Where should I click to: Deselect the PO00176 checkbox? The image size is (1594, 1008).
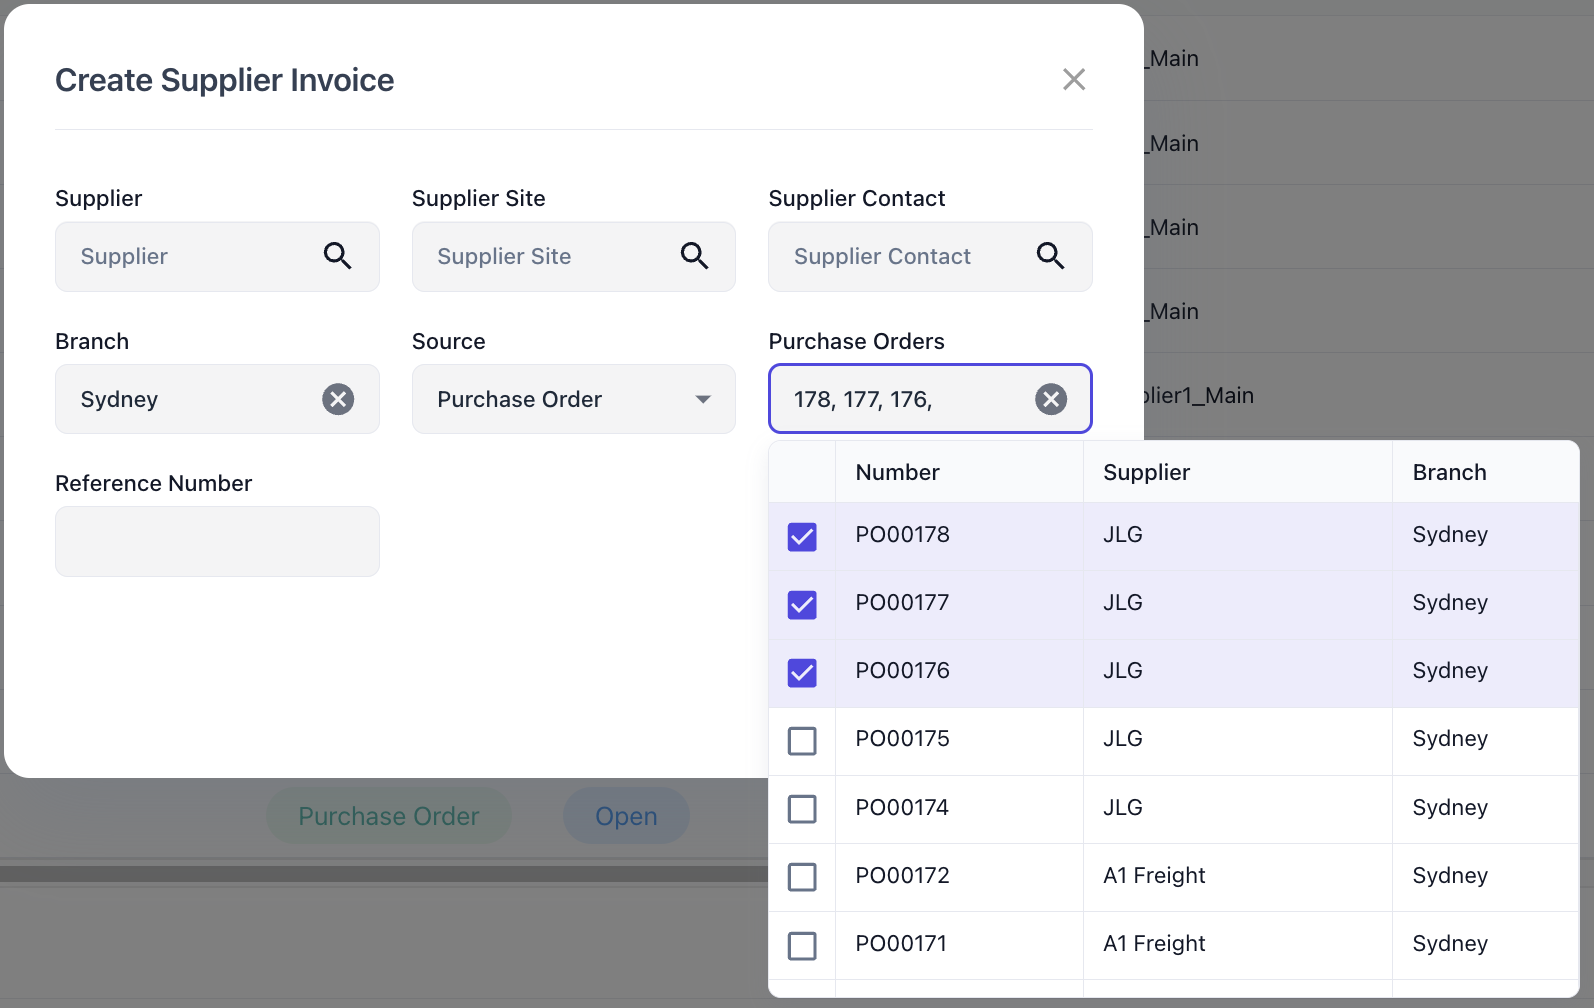(x=802, y=673)
